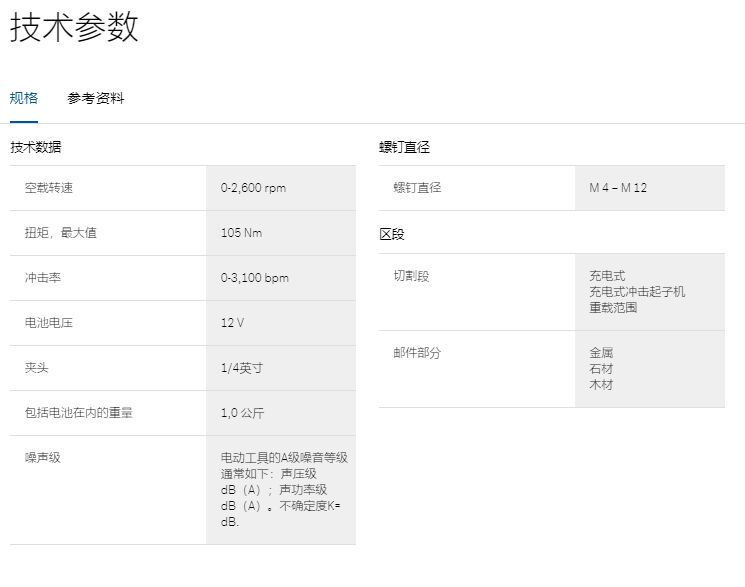
Task: Select the 1,0 公斤 weight value
Action: (x=243, y=413)
